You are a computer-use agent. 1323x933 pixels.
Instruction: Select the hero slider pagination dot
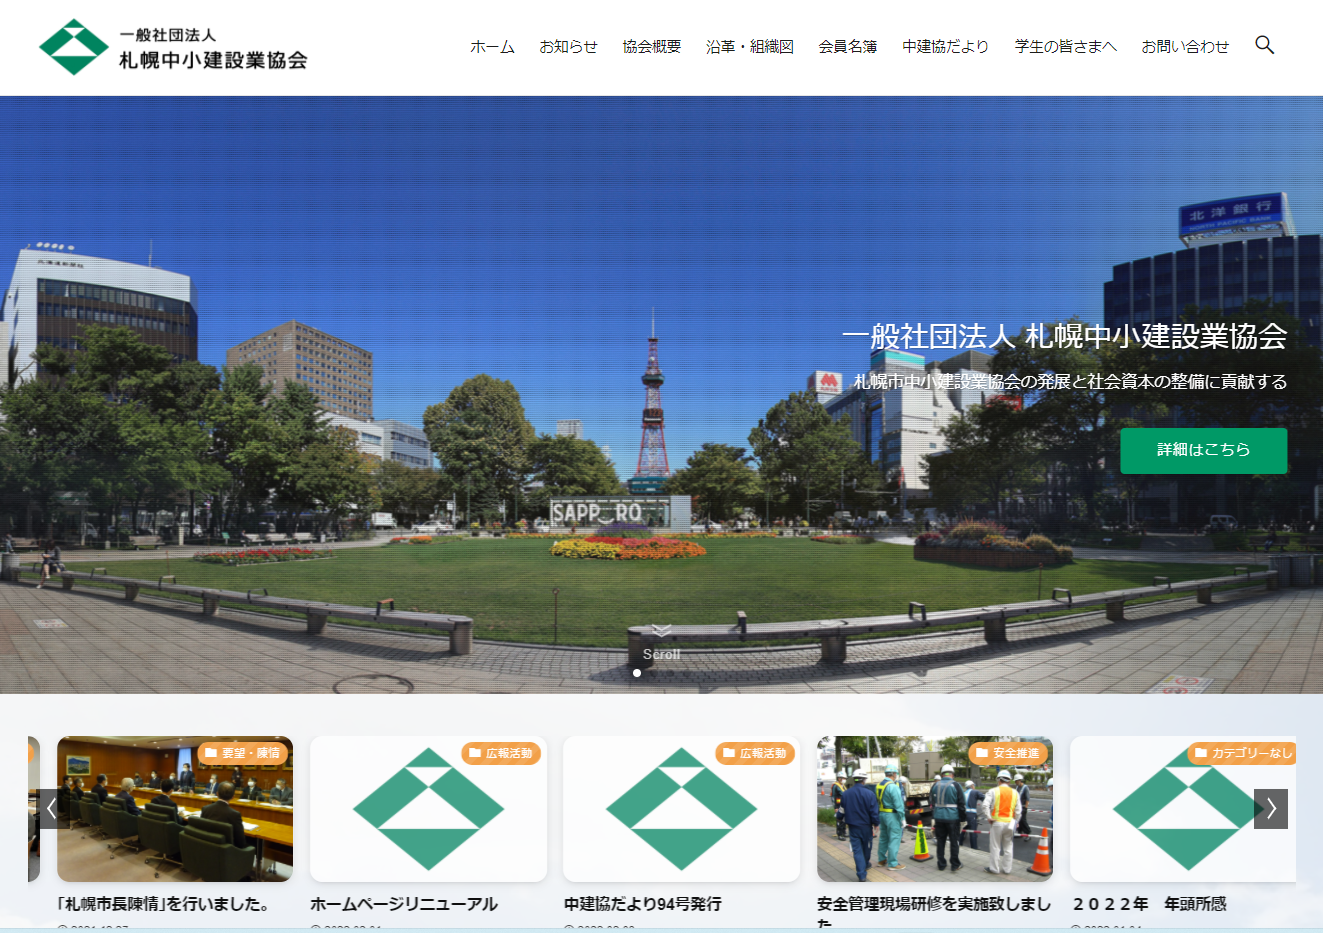point(637,673)
